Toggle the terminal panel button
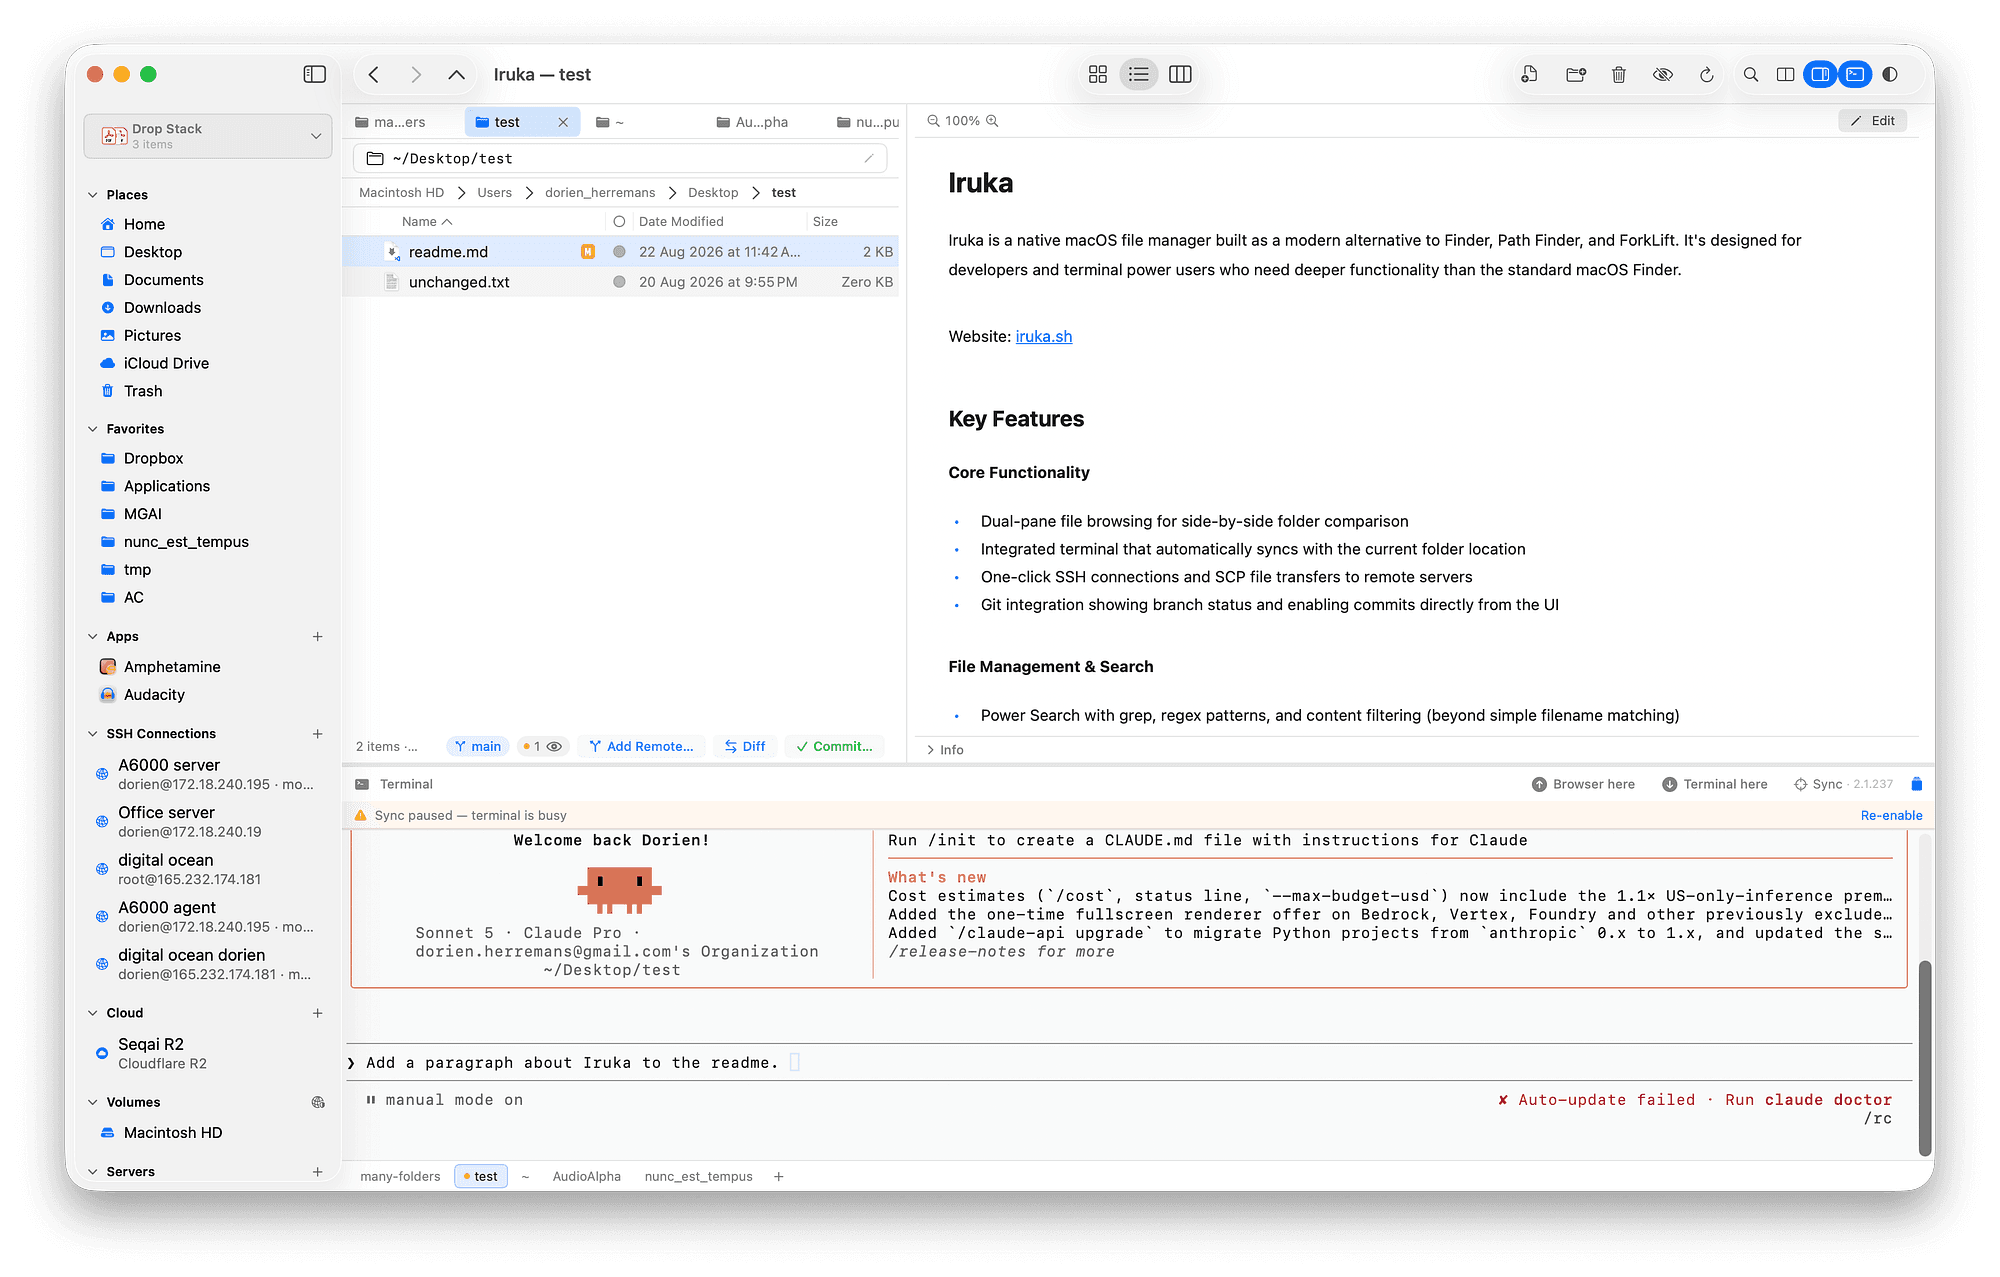 click(1855, 74)
